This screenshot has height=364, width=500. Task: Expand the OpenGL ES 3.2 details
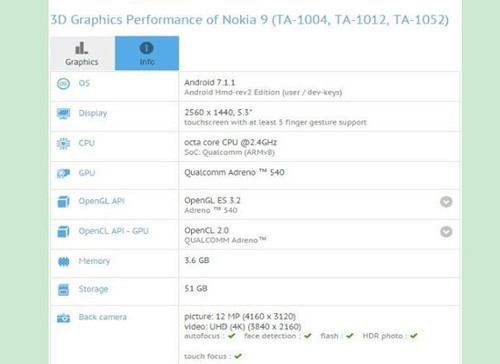click(x=446, y=202)
